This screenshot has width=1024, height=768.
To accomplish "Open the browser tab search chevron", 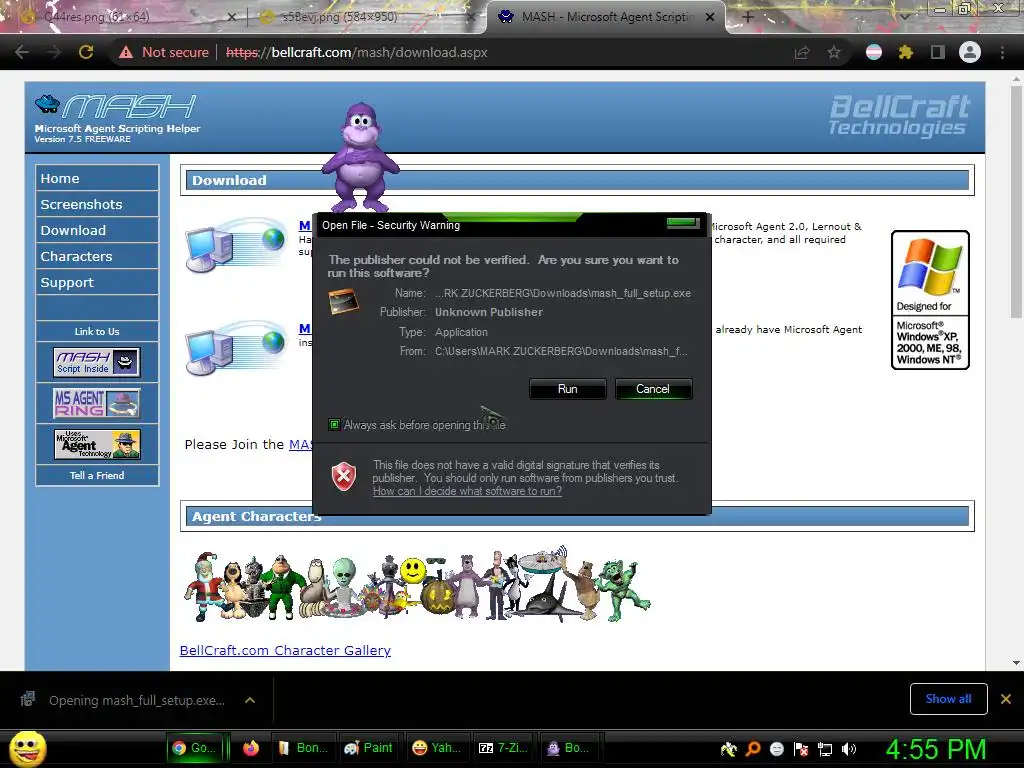I will (904, 17).
